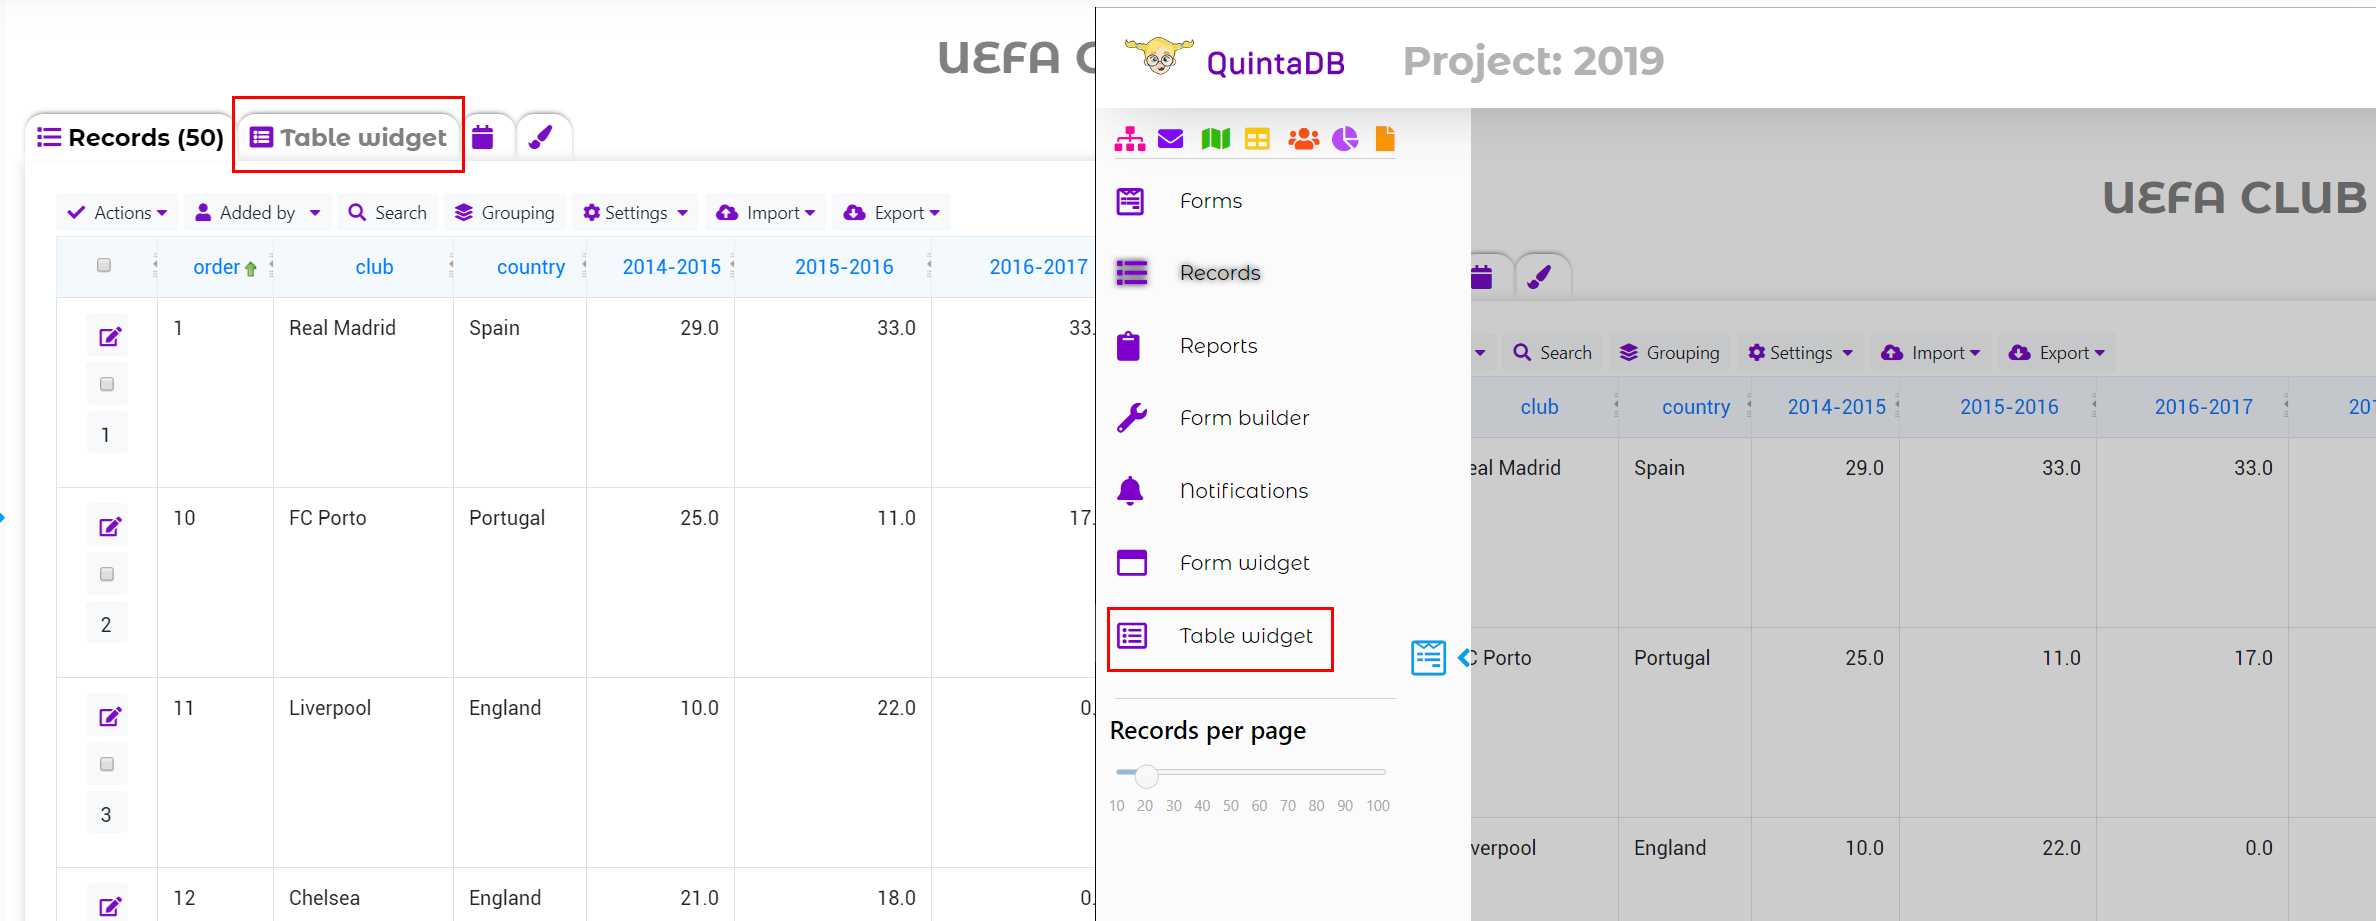Open Table widget in the sidebar menu
Screen dimensions: 2376x921
(1246, 636)
